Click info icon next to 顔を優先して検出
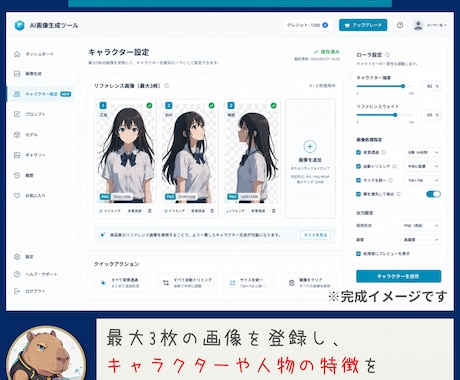 pos(398,194)
